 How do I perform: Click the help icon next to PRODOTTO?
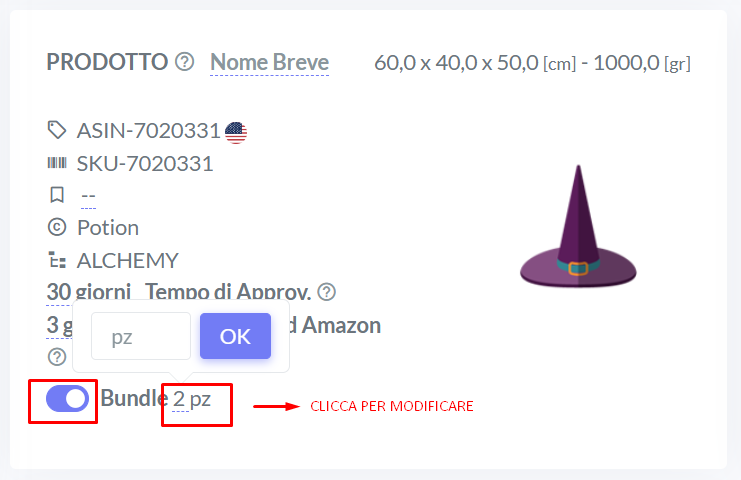tap(184, 61)
